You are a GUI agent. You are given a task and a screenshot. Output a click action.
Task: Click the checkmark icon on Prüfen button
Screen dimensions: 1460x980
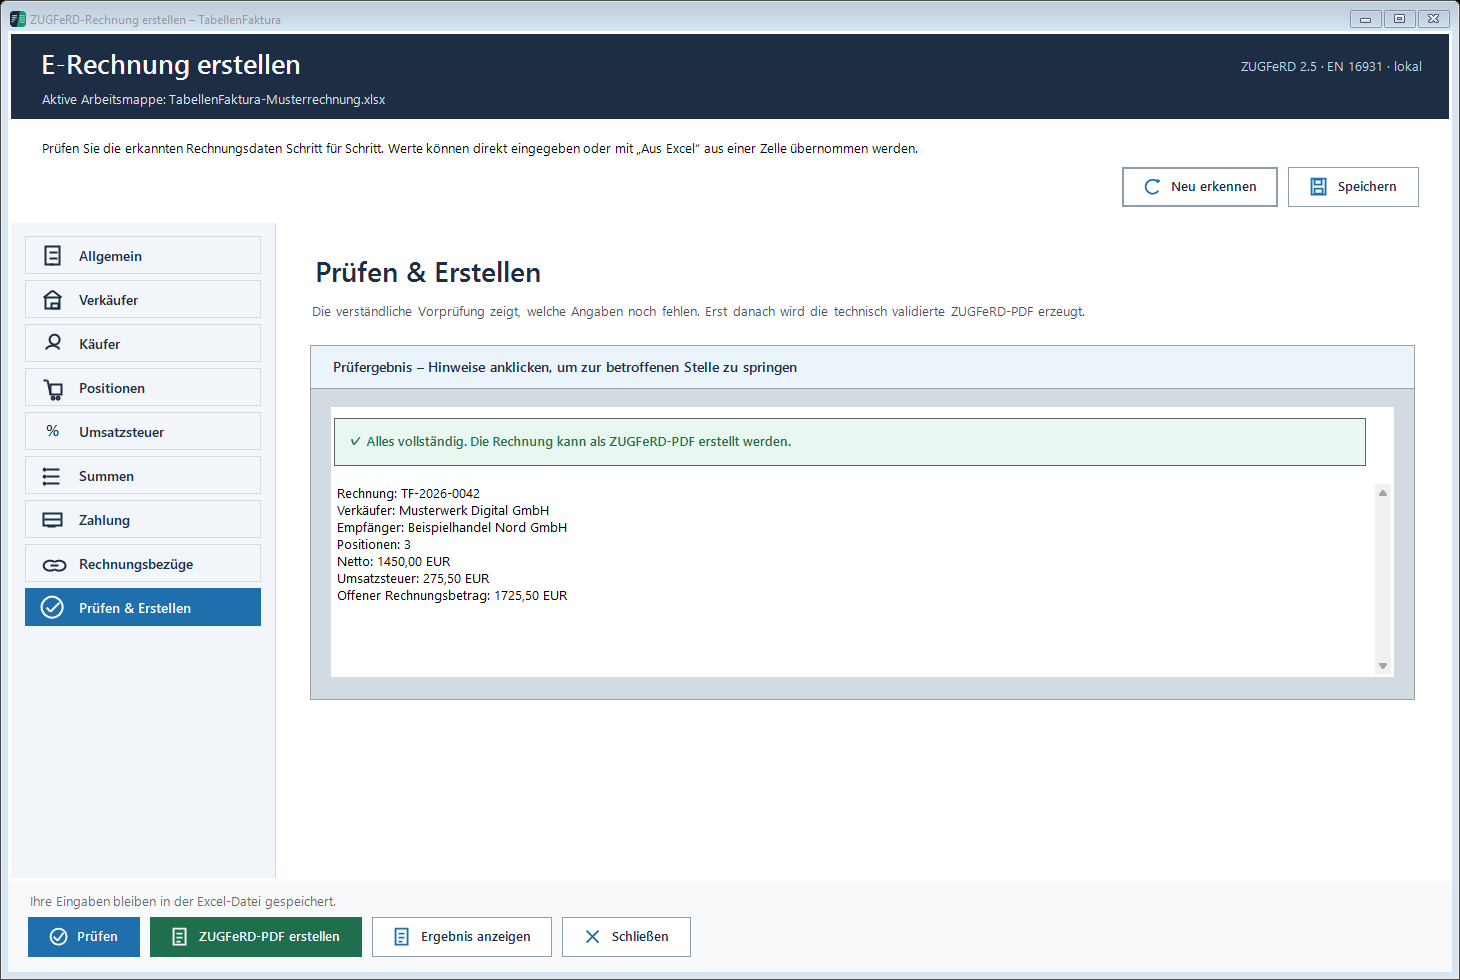[x=58, y=937]
